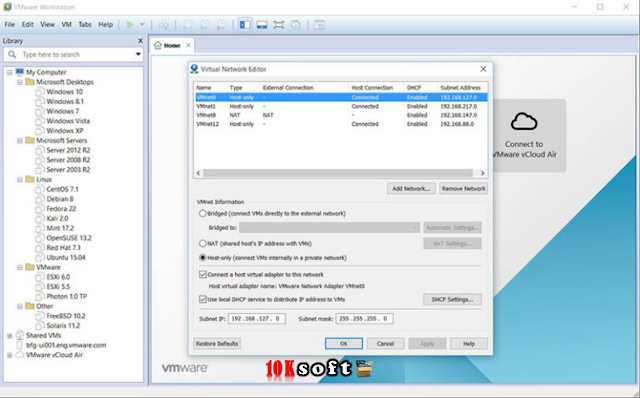Collapse the Microsoft Servers folder

[19, 140]
